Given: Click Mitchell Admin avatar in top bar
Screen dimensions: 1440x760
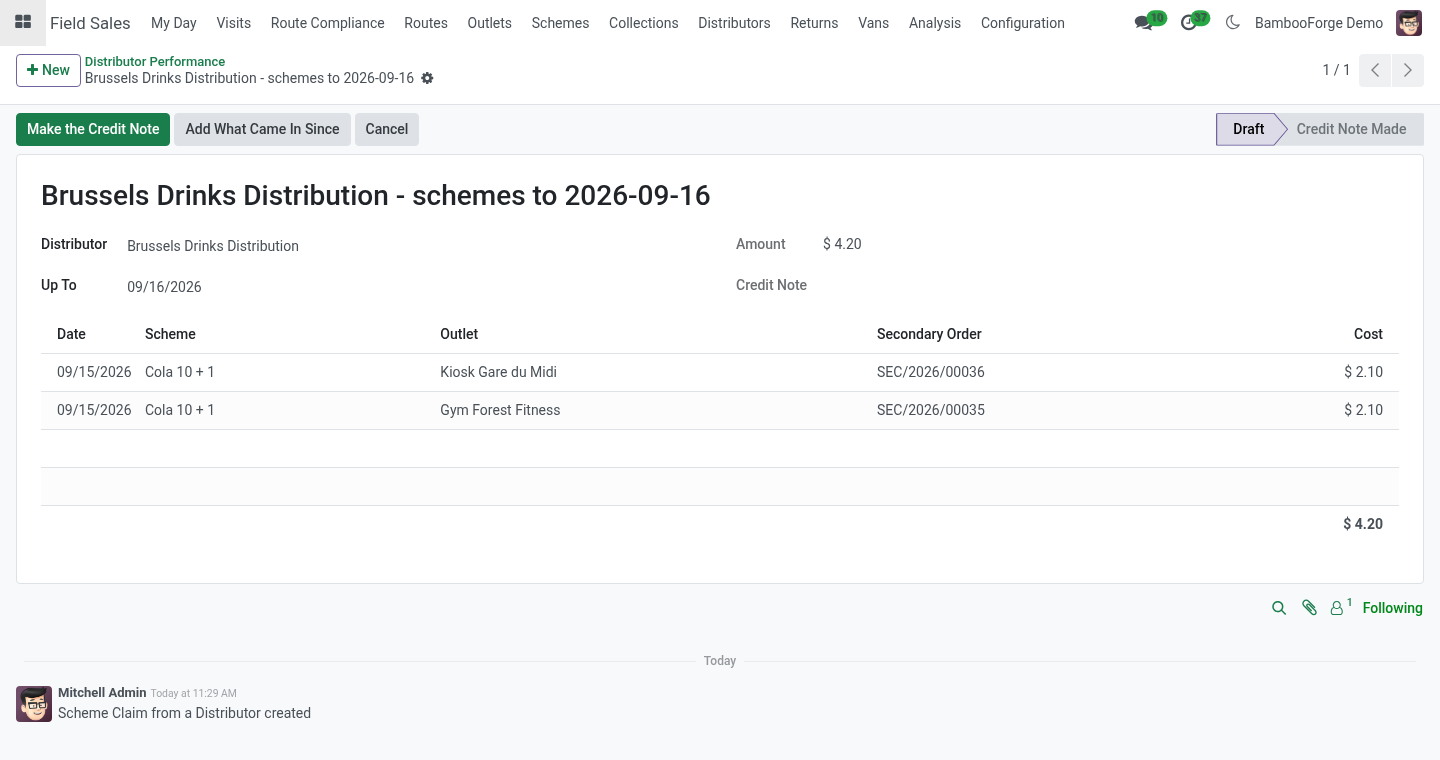Looking at the screenshot, I should [1409, 22].
